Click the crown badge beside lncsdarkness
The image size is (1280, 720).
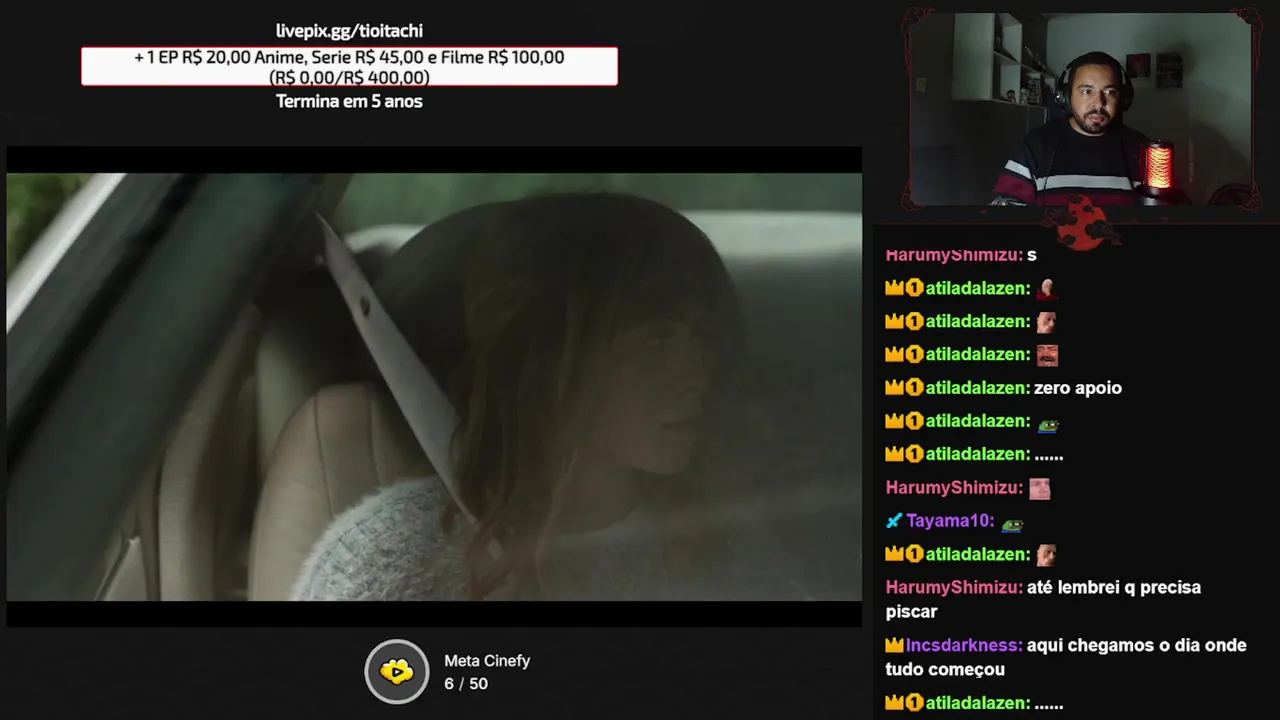(894, 646)
